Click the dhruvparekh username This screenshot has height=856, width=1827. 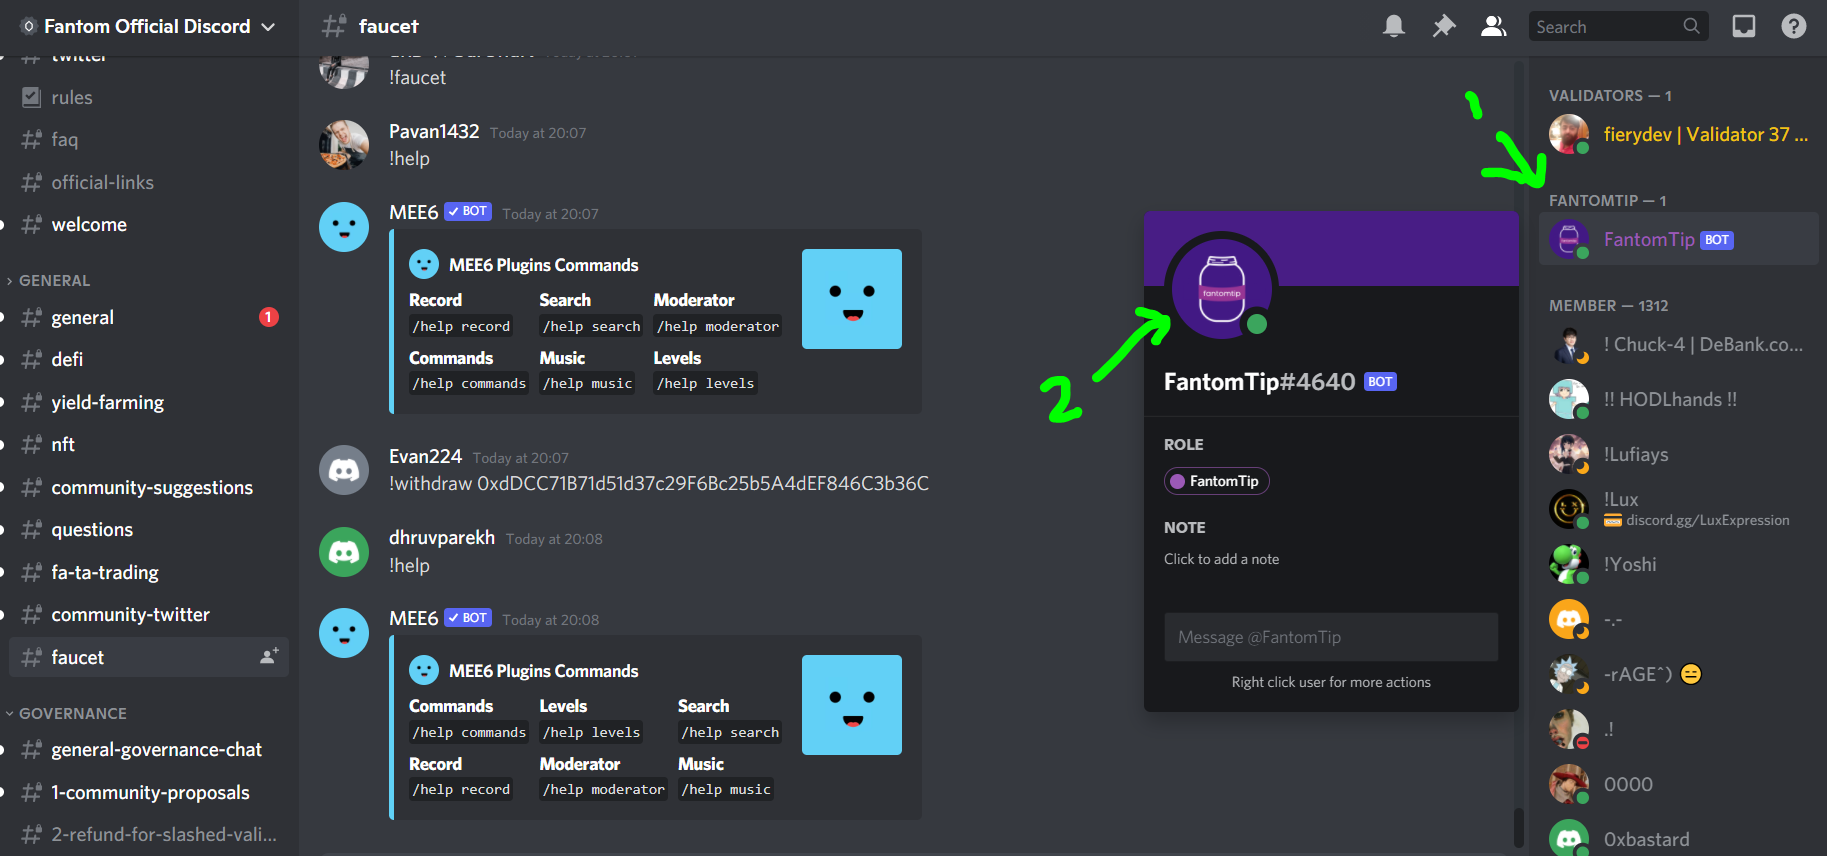point(442,538)
